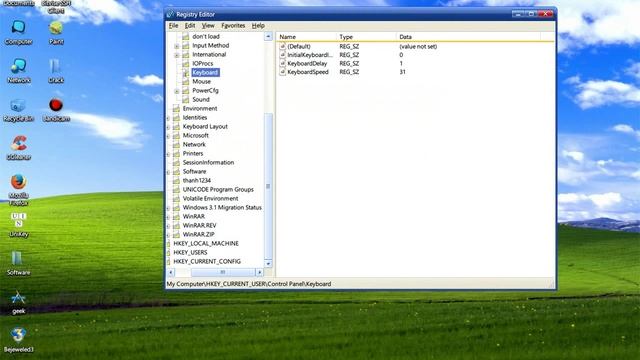This screenshot has width=640, height=360.
Task: Click the Registry Editor title bar icon
Action: [170, 14]
